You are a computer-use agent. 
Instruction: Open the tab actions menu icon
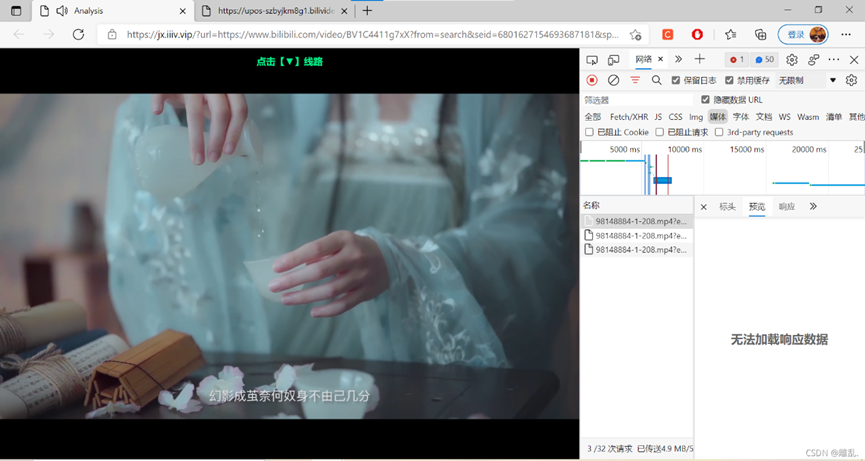click(16, 10)
